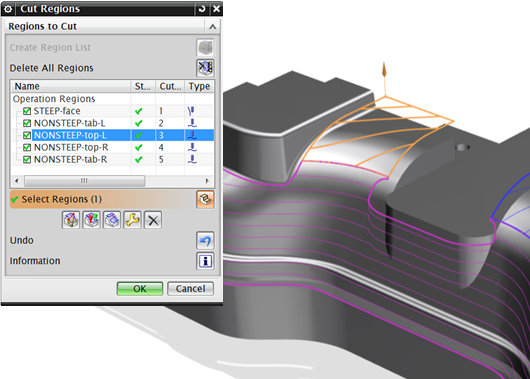Toggle the NONSTEEP-tab-L checkbox
Viewport: 530px width, 379px height.
point(27,123)
